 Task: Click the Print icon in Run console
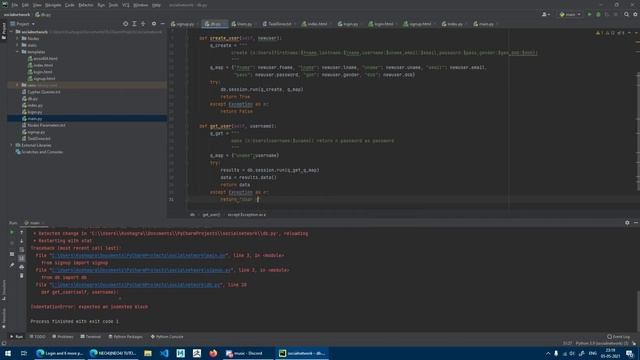[x=22, y=267]
